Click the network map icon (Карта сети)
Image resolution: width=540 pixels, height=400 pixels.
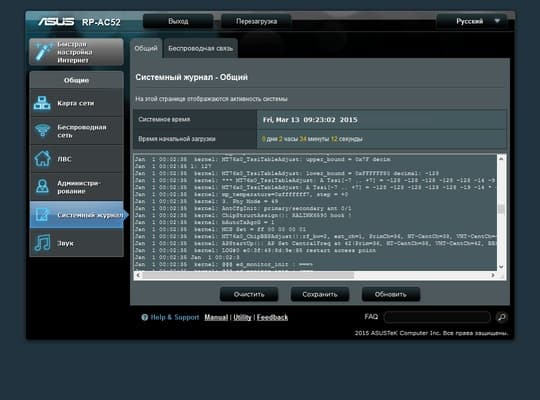pyautogui.click(x=42, y=103)
